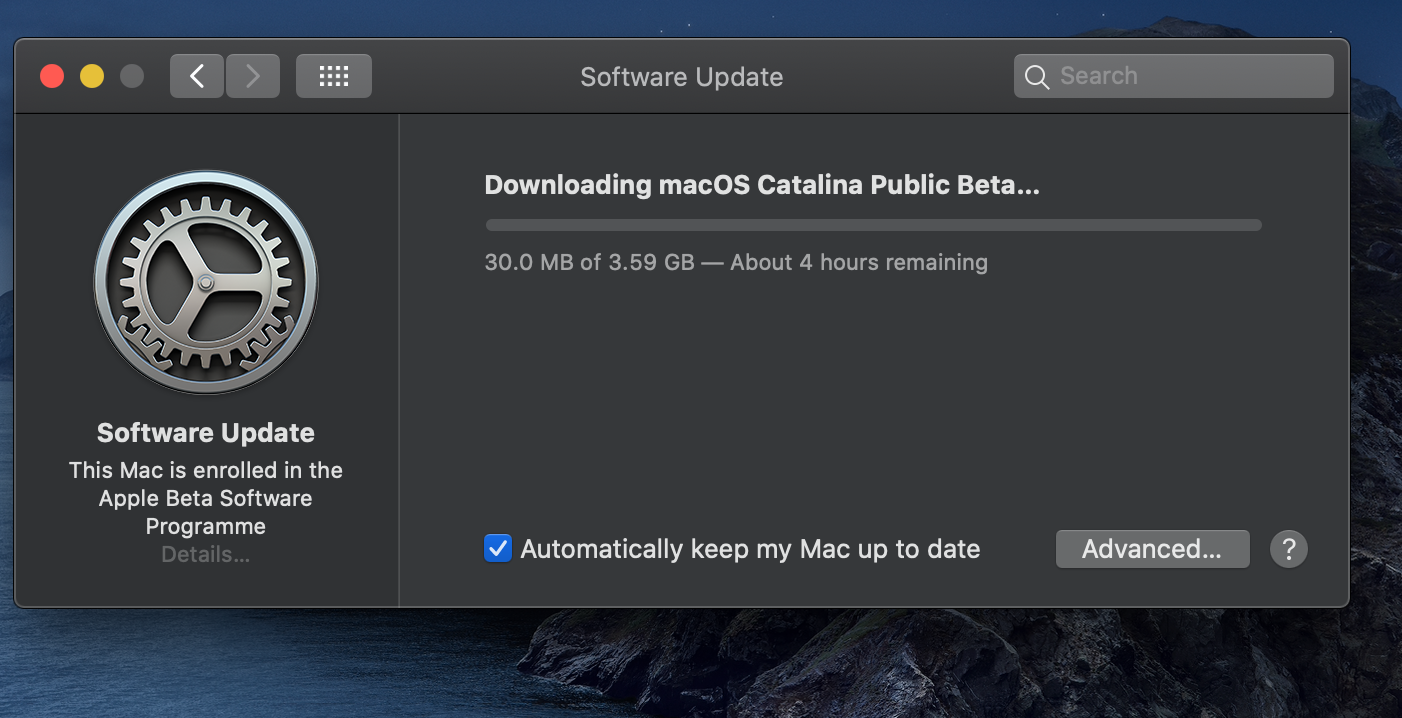Image resolution: width=1402 pixels, height=718 pixels.
Task: Open the beta programme Details… link
Action: point(206,555)
